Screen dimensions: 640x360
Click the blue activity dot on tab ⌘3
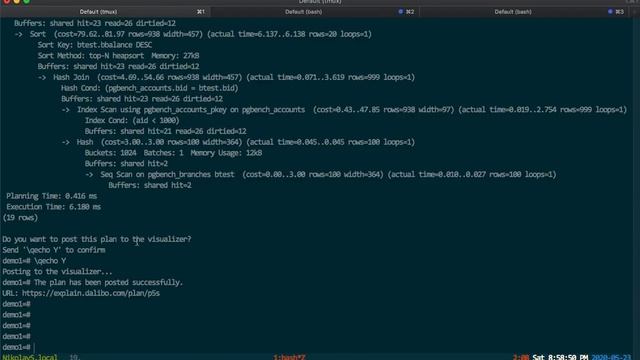tap(610, 12)
